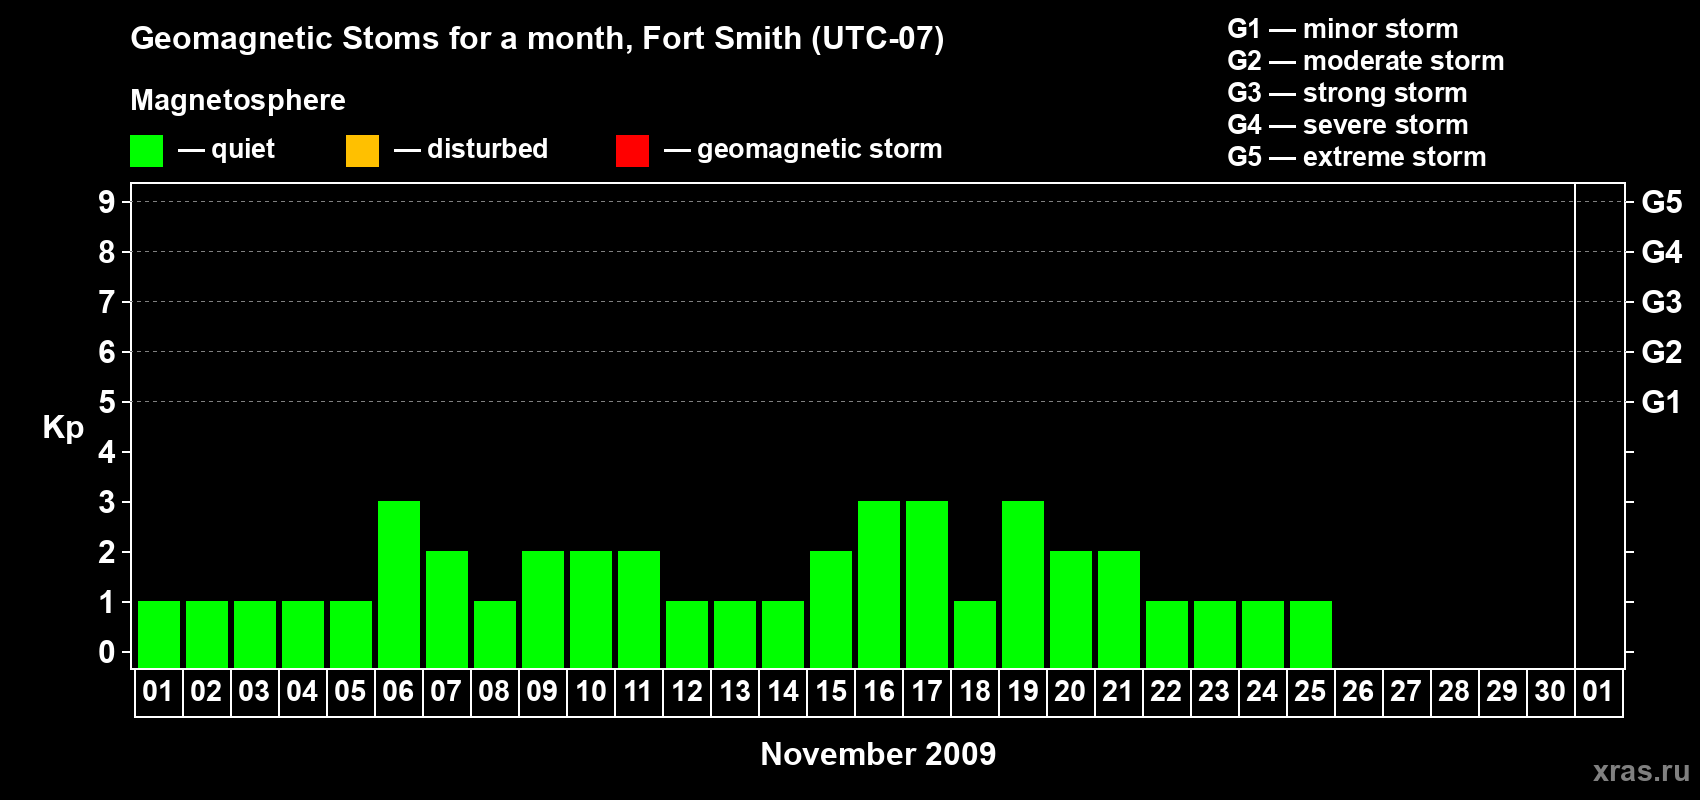Click date cell '22' on x-axis

pyautogui.click(x=1166, y=692)
